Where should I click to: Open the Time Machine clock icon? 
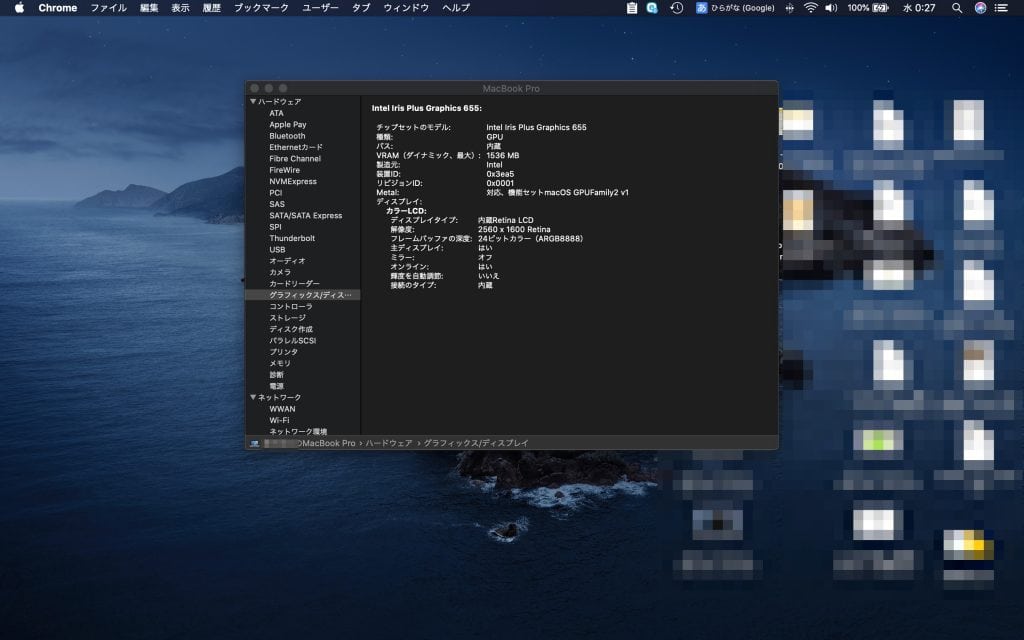click(677, 8)
